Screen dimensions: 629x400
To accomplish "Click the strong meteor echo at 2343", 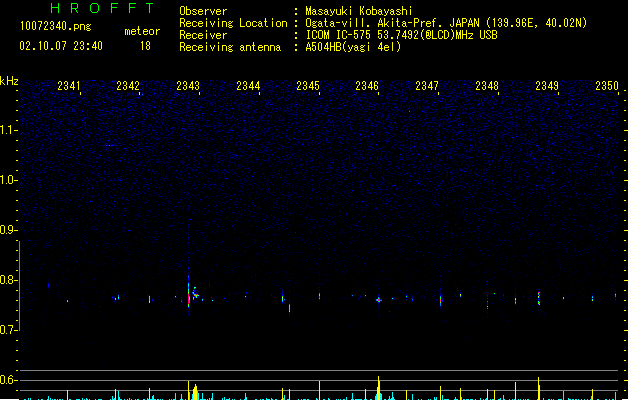I will coord(189,295).
